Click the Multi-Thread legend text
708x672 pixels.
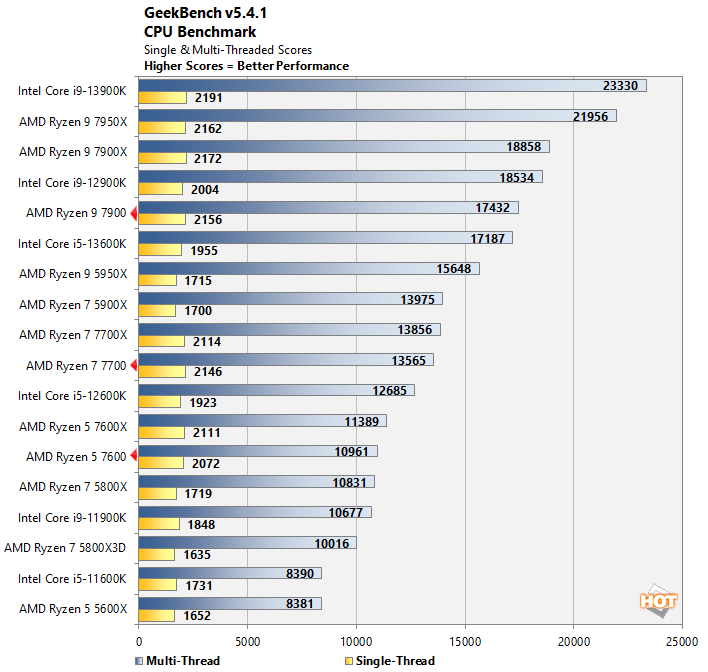coord(183,661)
